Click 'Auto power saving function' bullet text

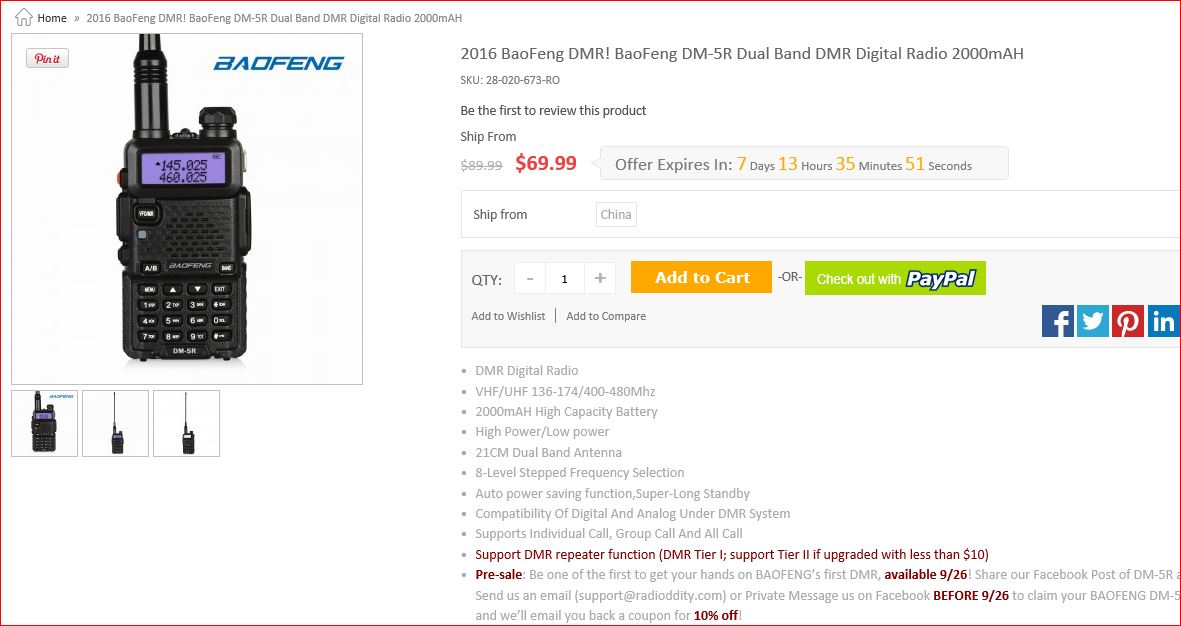click(x=612, y=494)
